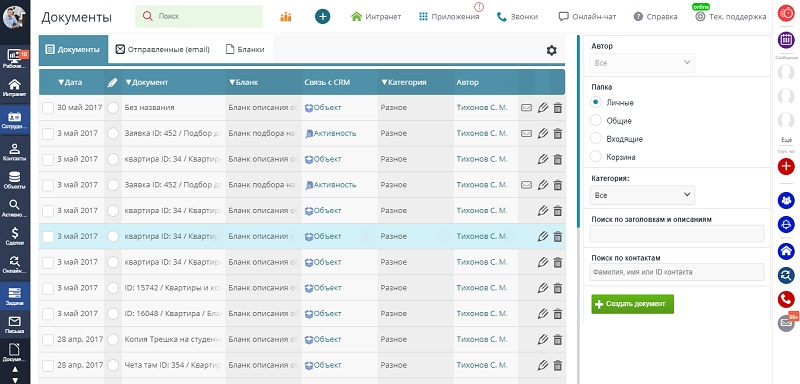
Task: Delete the 'Без названия' document trash icon
Action: pos(558,108)
